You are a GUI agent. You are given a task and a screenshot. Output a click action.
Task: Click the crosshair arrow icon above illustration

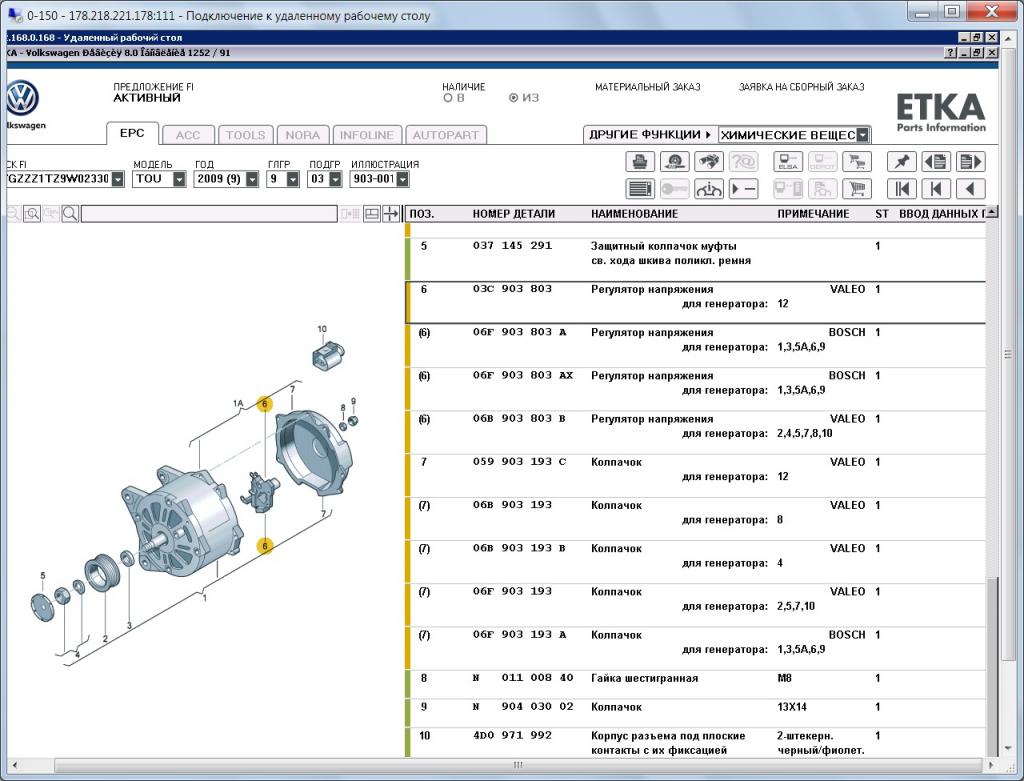(x=391, y=214)
